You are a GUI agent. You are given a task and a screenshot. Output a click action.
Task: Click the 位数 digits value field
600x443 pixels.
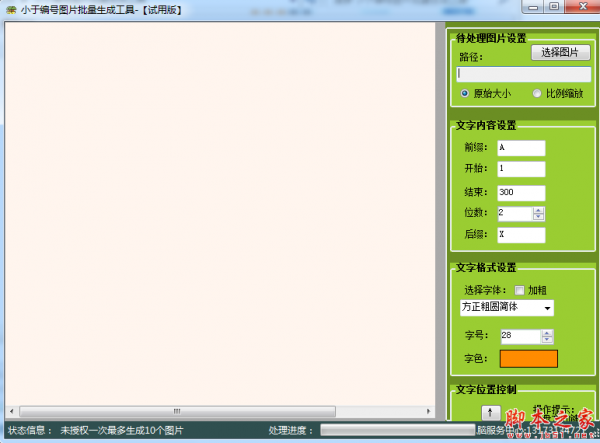[515, 213]
